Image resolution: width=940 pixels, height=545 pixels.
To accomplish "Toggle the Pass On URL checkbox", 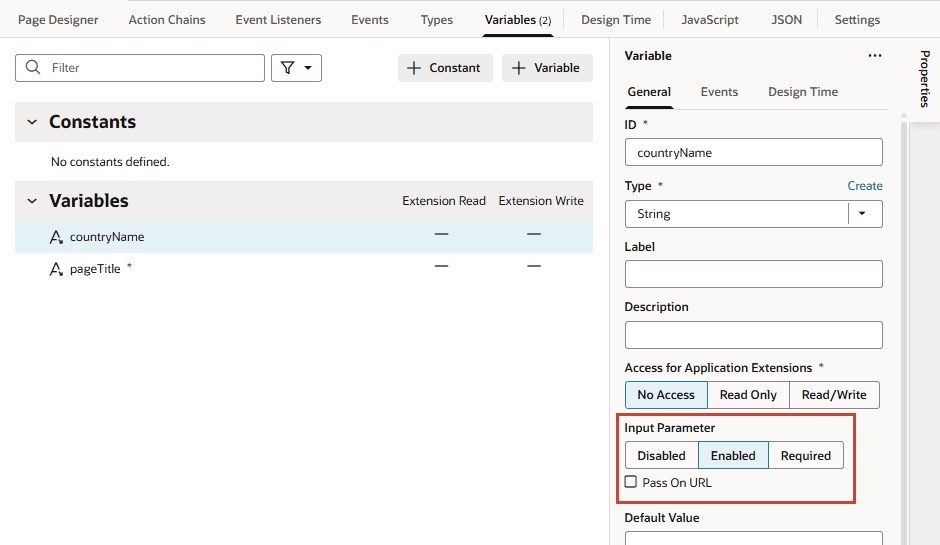I will [631, 481].
